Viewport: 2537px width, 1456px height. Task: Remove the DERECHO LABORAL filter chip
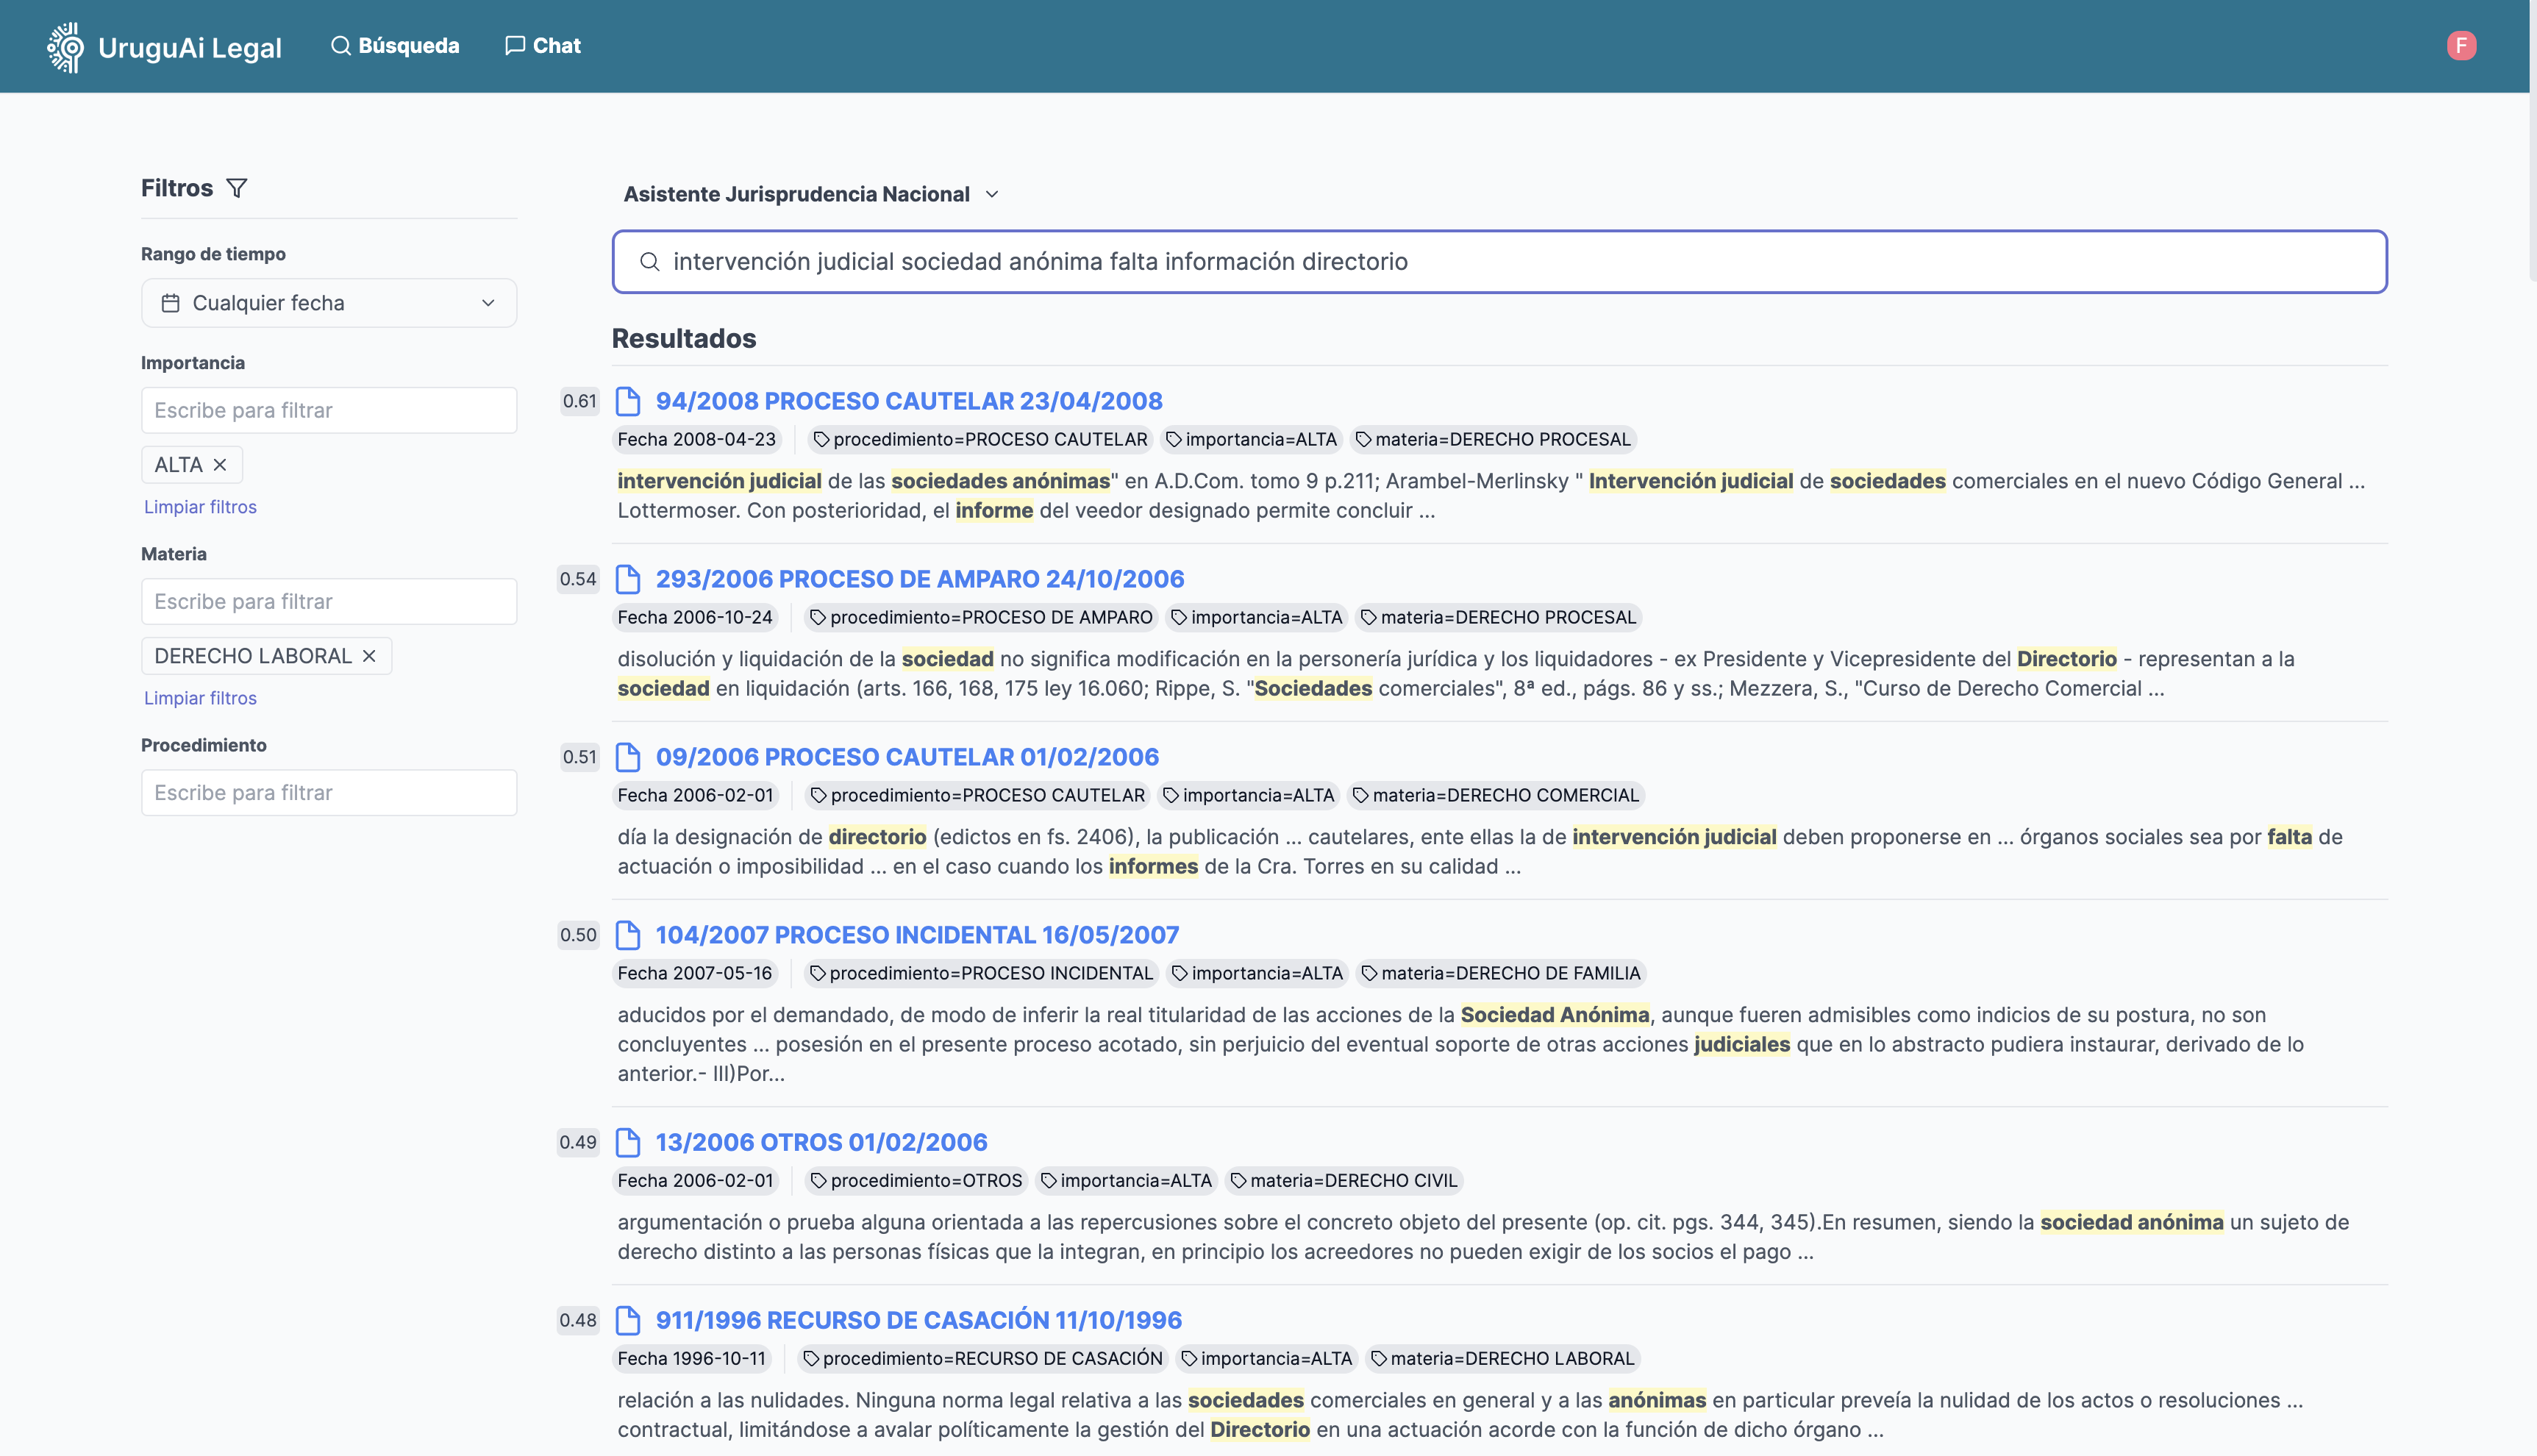pyautogui.click(x=370, y=656)
